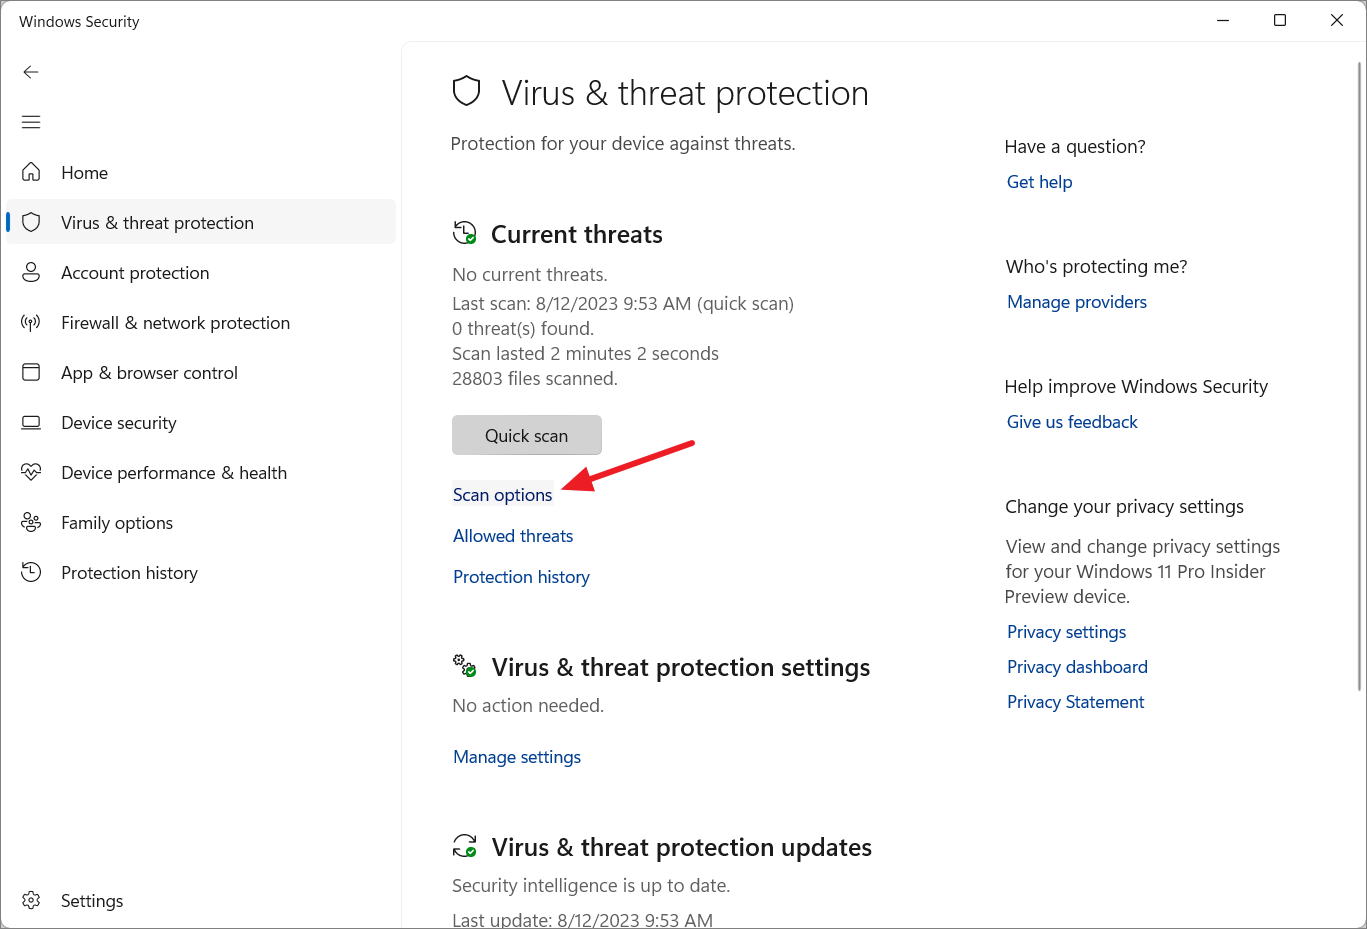This screenshot has width=1367, height=929.
Task: Click the Home house icon
Action: tap(31, 172)
